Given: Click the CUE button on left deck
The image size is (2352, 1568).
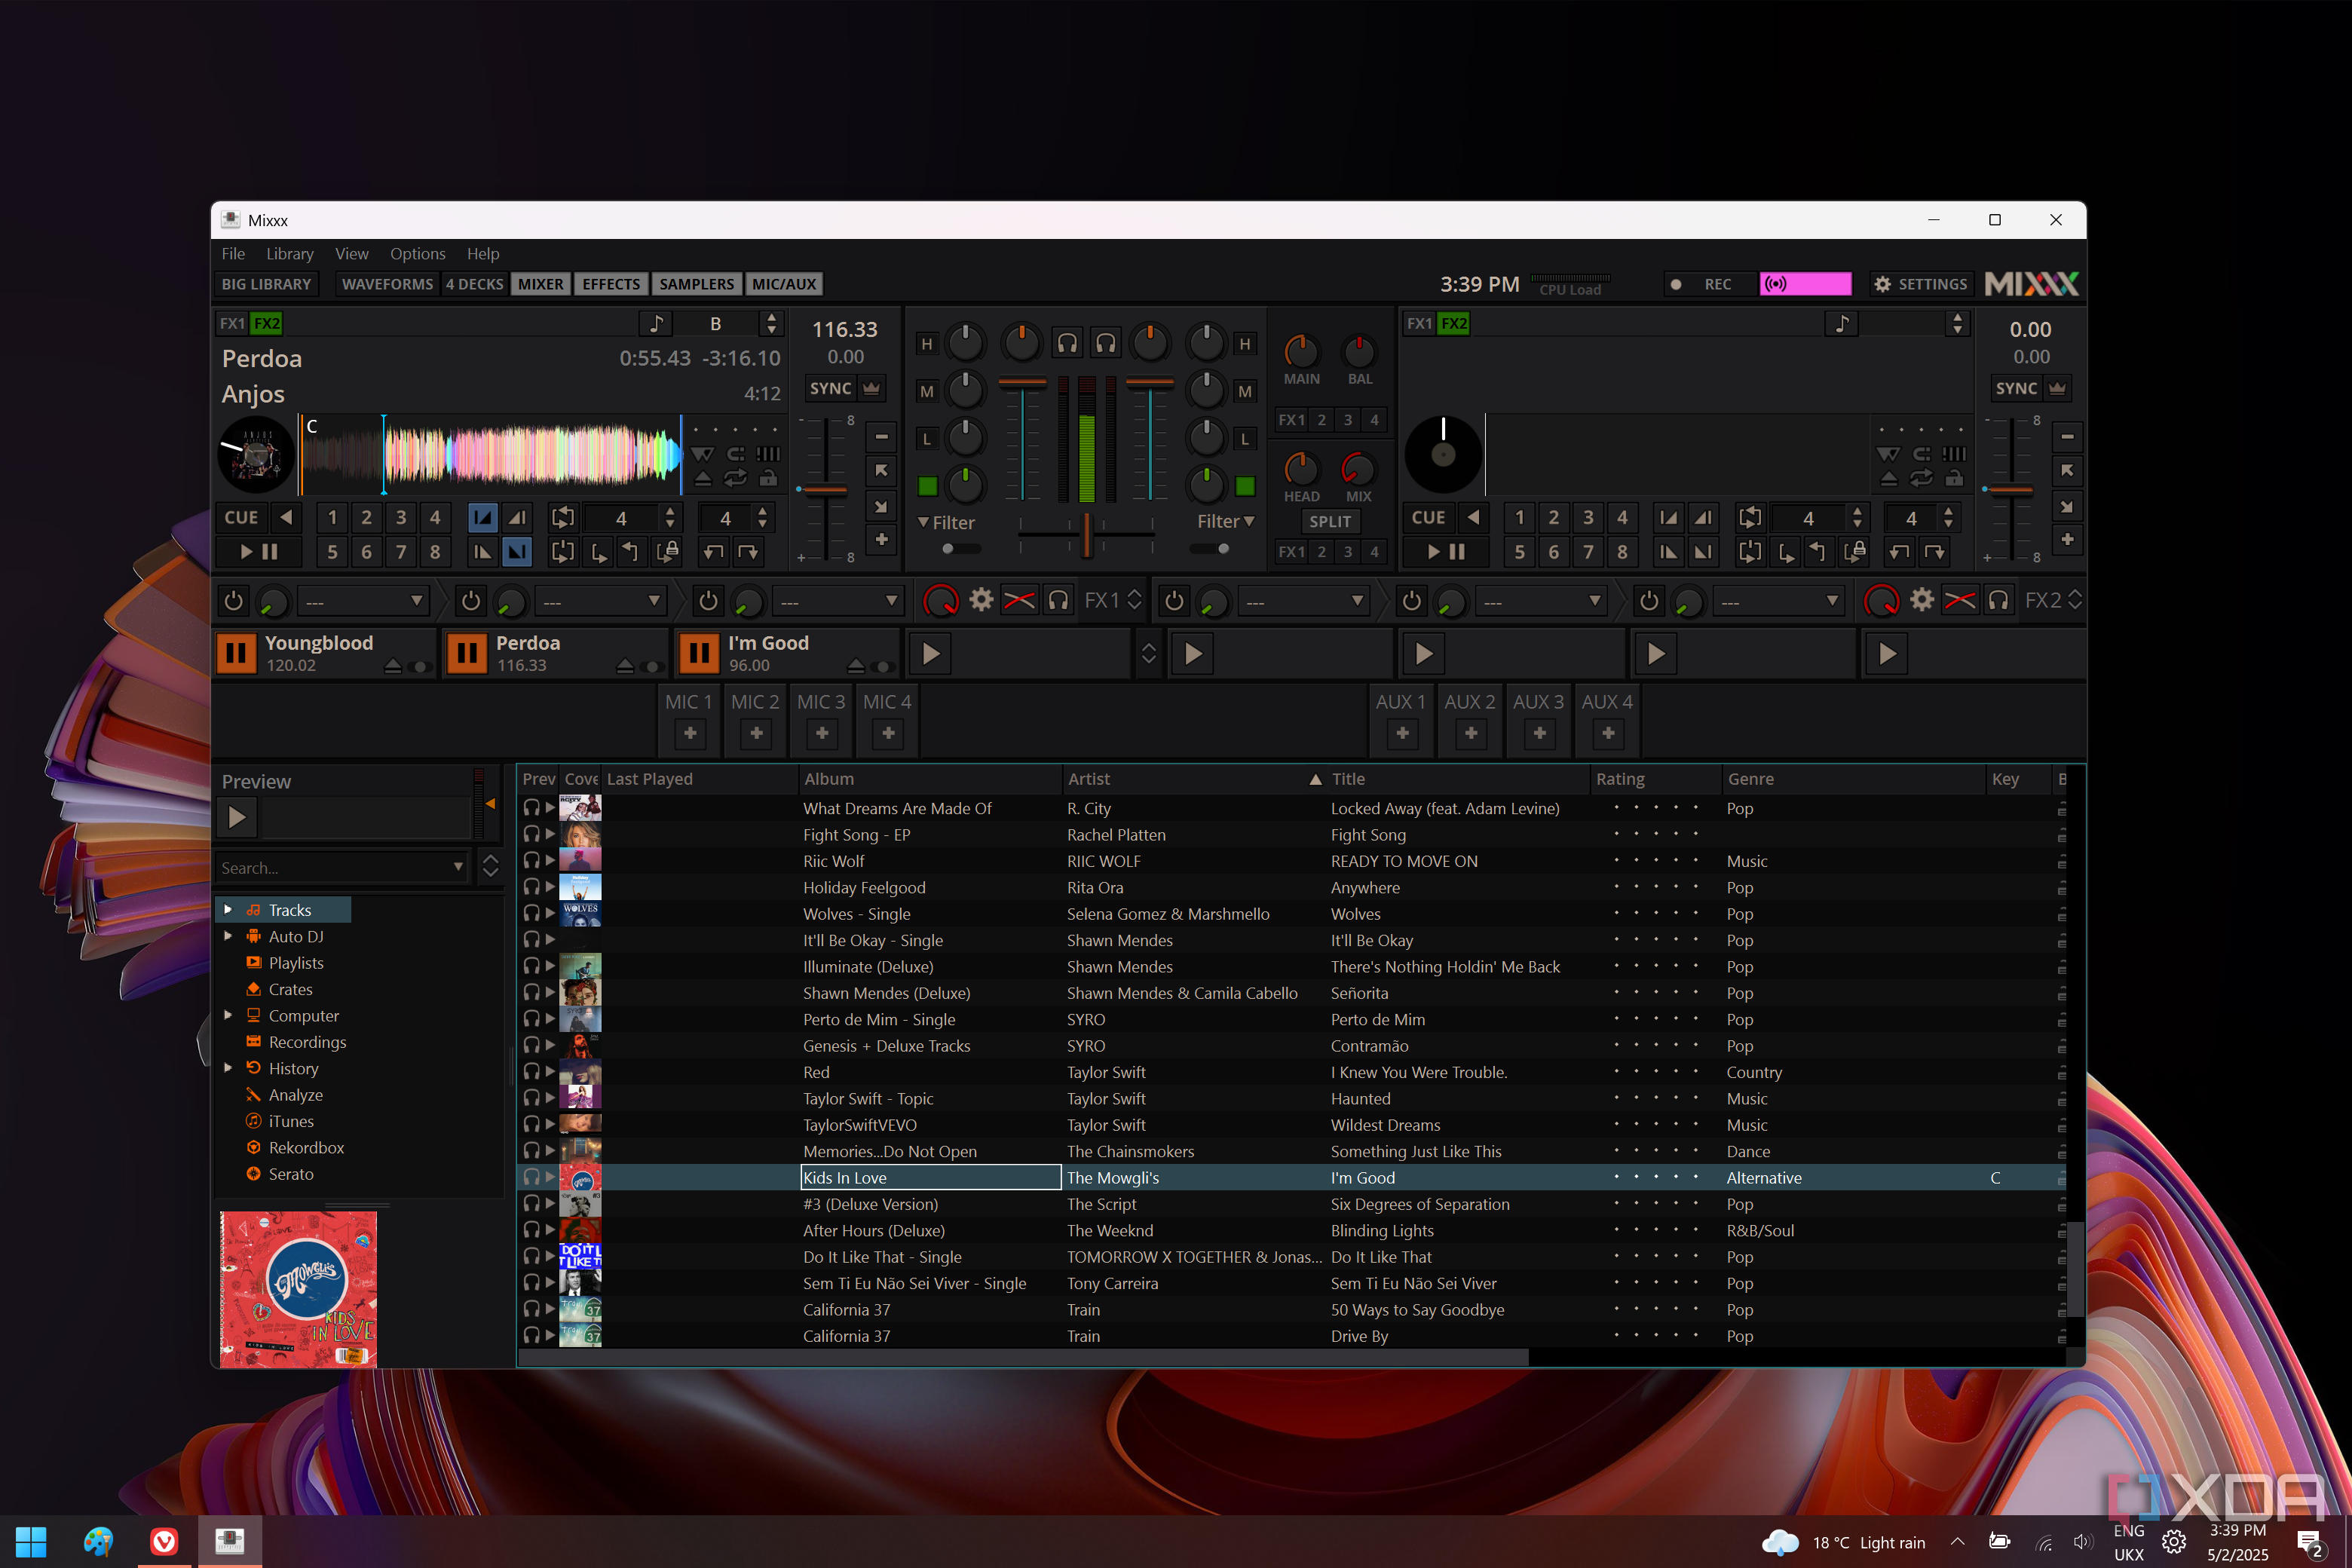Looking at the screenshot, I should point(241,517).
